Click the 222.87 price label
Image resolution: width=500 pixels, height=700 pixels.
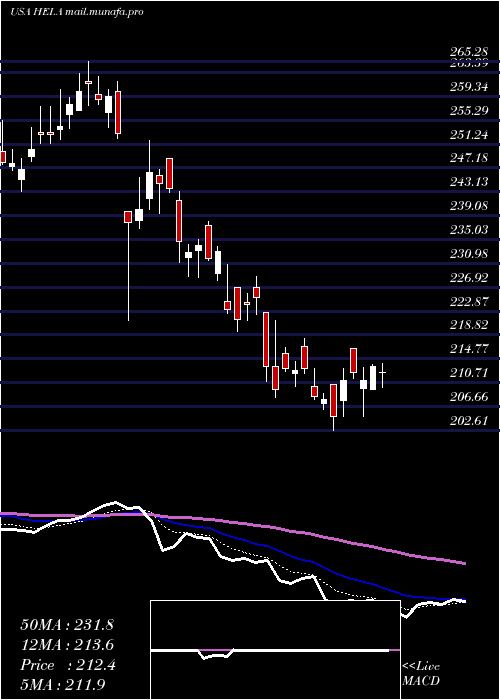pyautogui.click(x=469, y=301)
